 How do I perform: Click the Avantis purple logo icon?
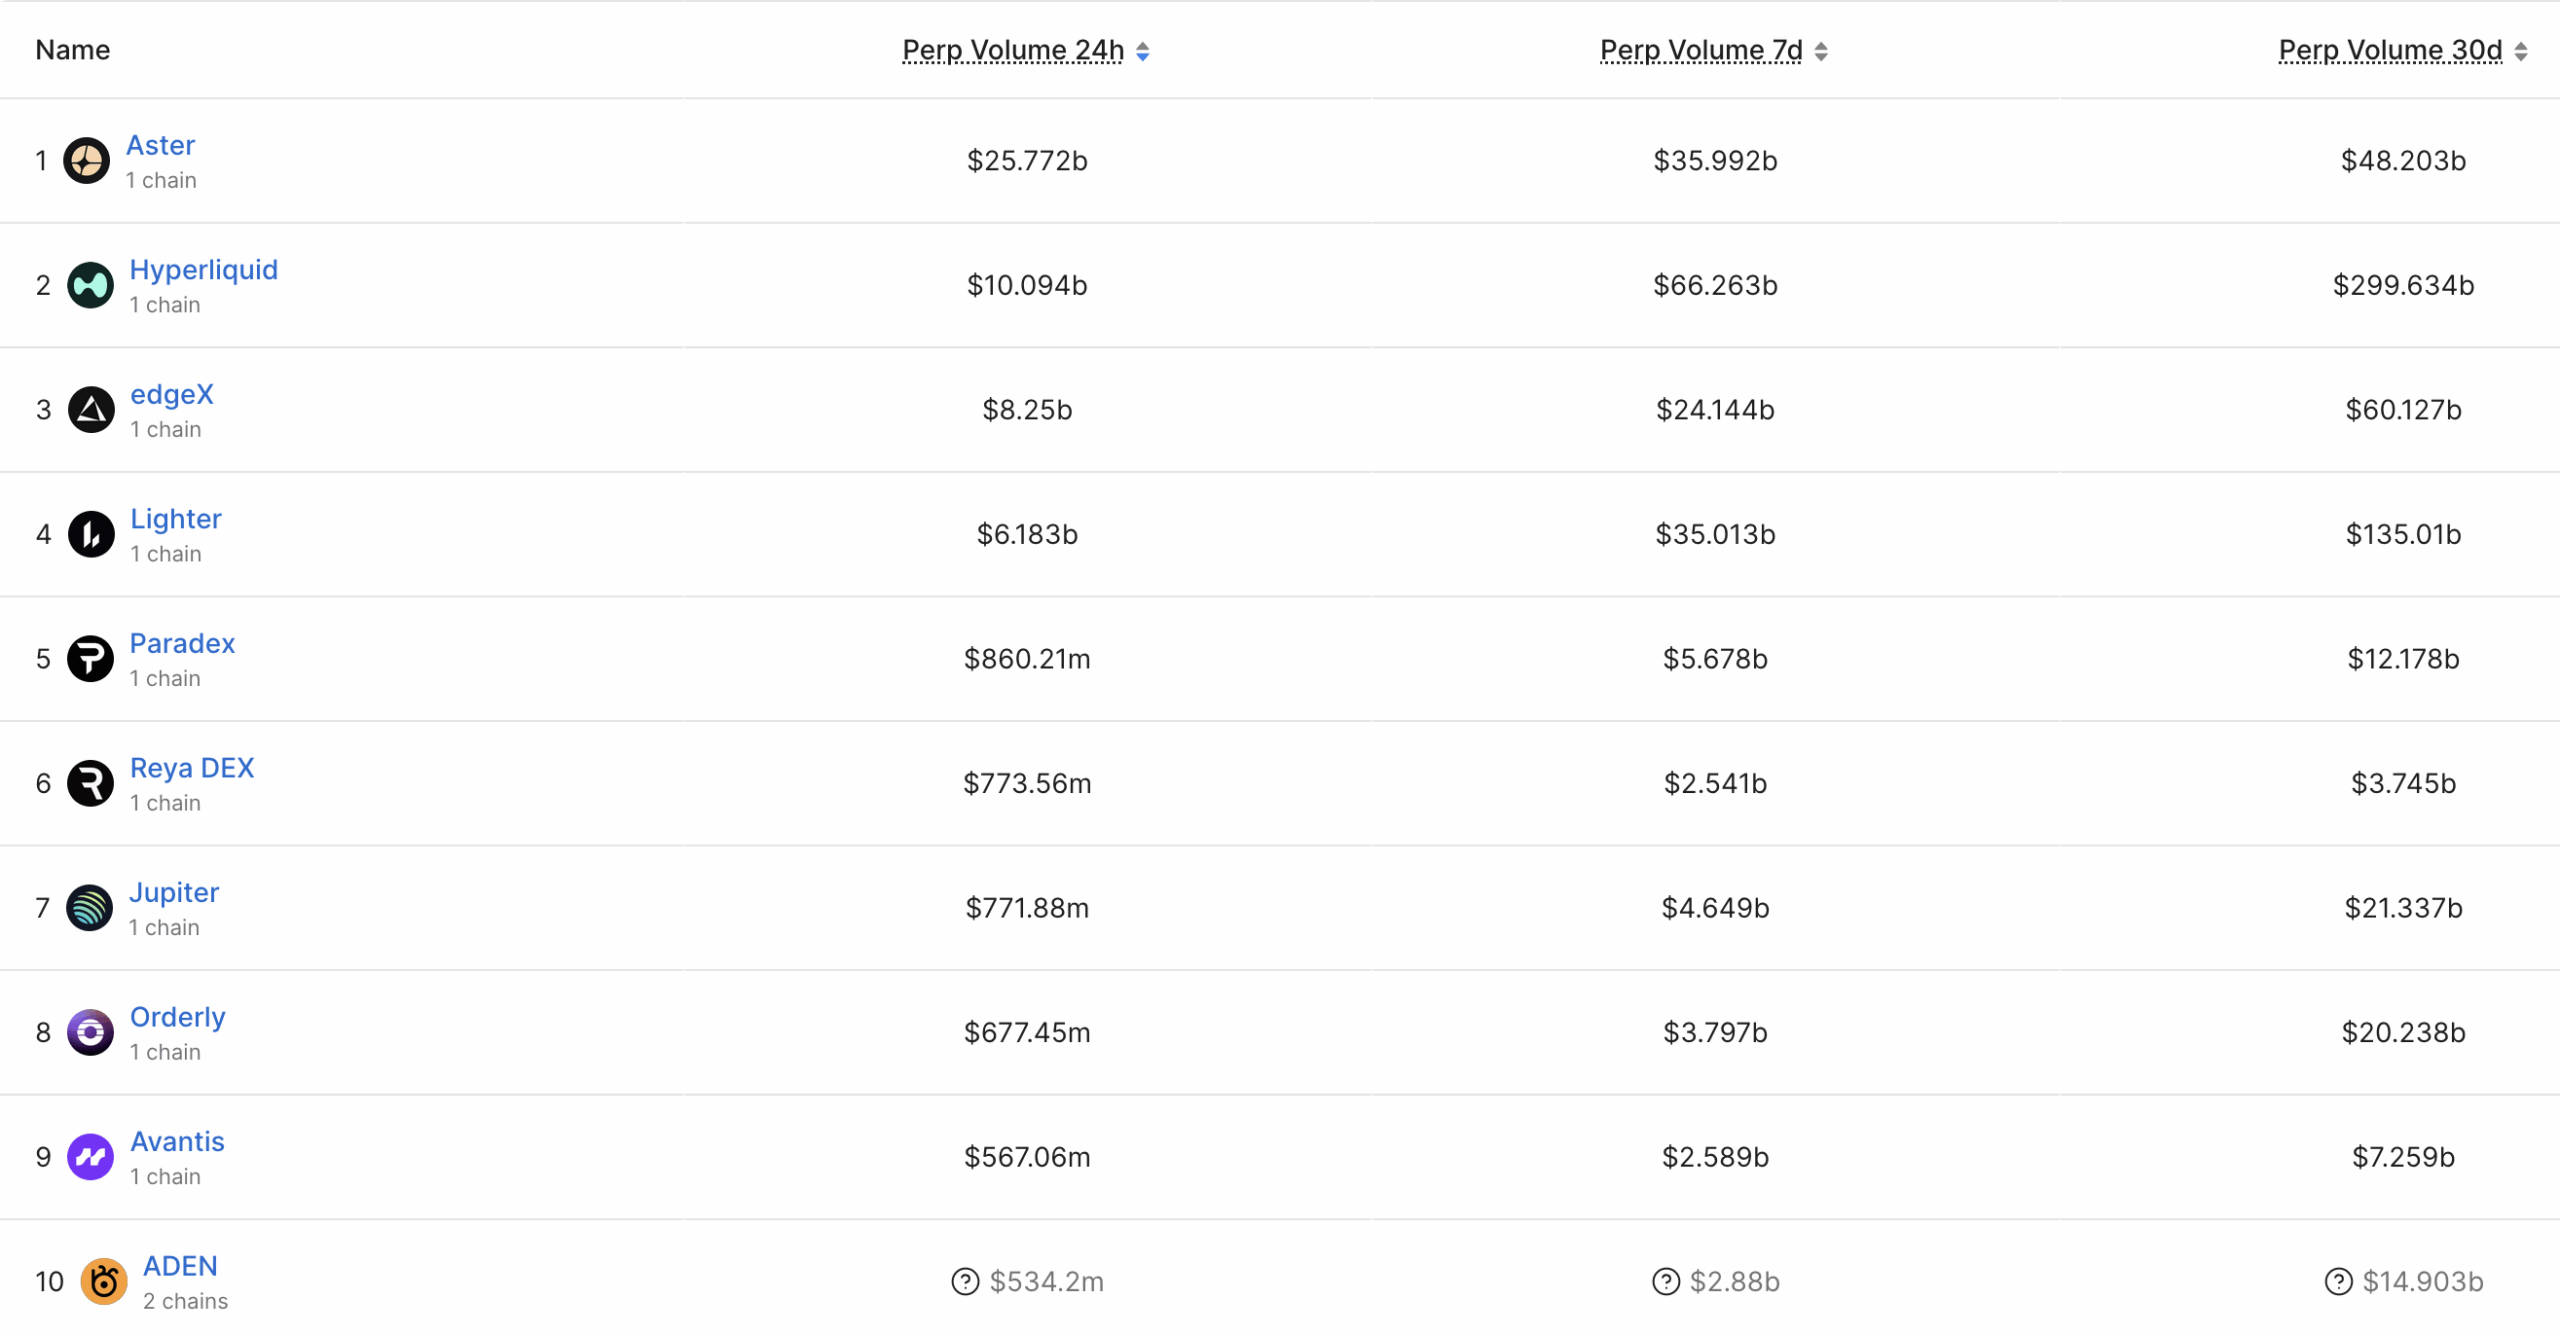91,1157
